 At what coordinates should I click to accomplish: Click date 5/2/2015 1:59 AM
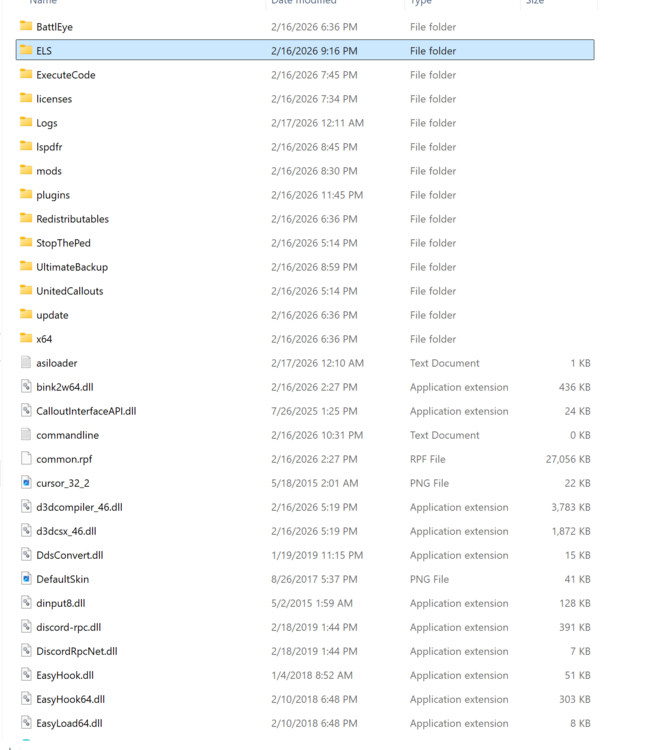312,603
